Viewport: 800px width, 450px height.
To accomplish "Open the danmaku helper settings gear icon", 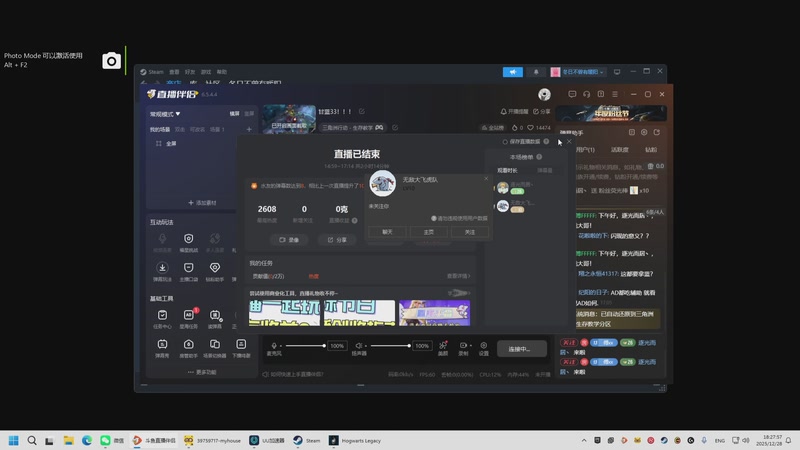I will tap(644, 132).
